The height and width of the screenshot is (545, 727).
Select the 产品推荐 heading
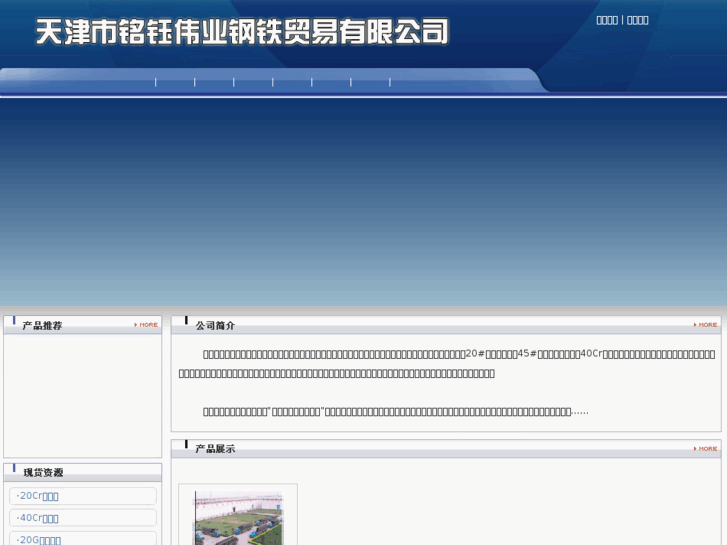click(x=42, y=326)
